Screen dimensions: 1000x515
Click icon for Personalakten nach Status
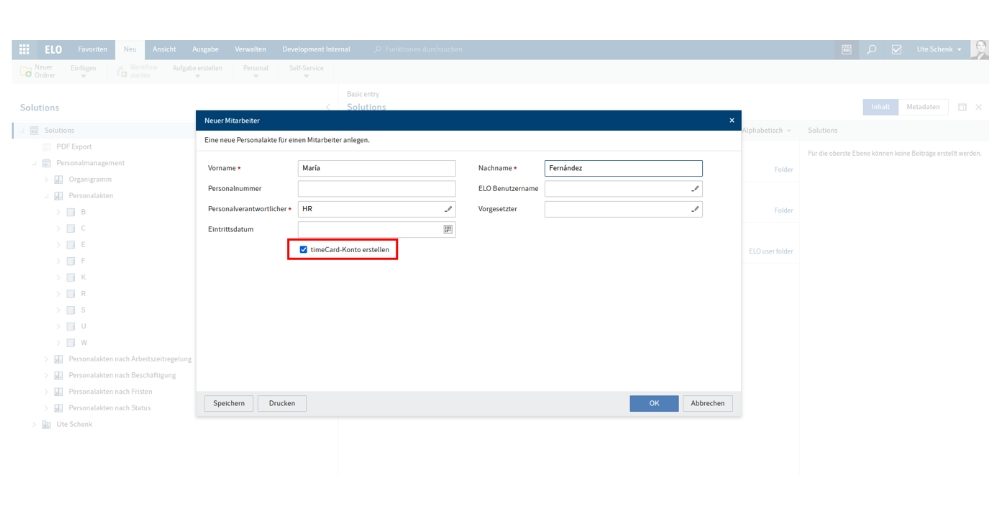click(x=59, y=408)
